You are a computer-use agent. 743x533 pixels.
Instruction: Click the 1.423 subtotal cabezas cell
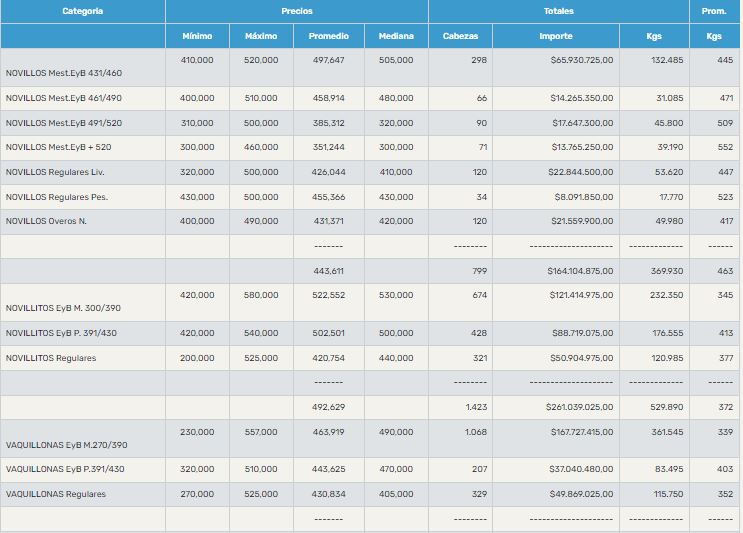point(475,407)
